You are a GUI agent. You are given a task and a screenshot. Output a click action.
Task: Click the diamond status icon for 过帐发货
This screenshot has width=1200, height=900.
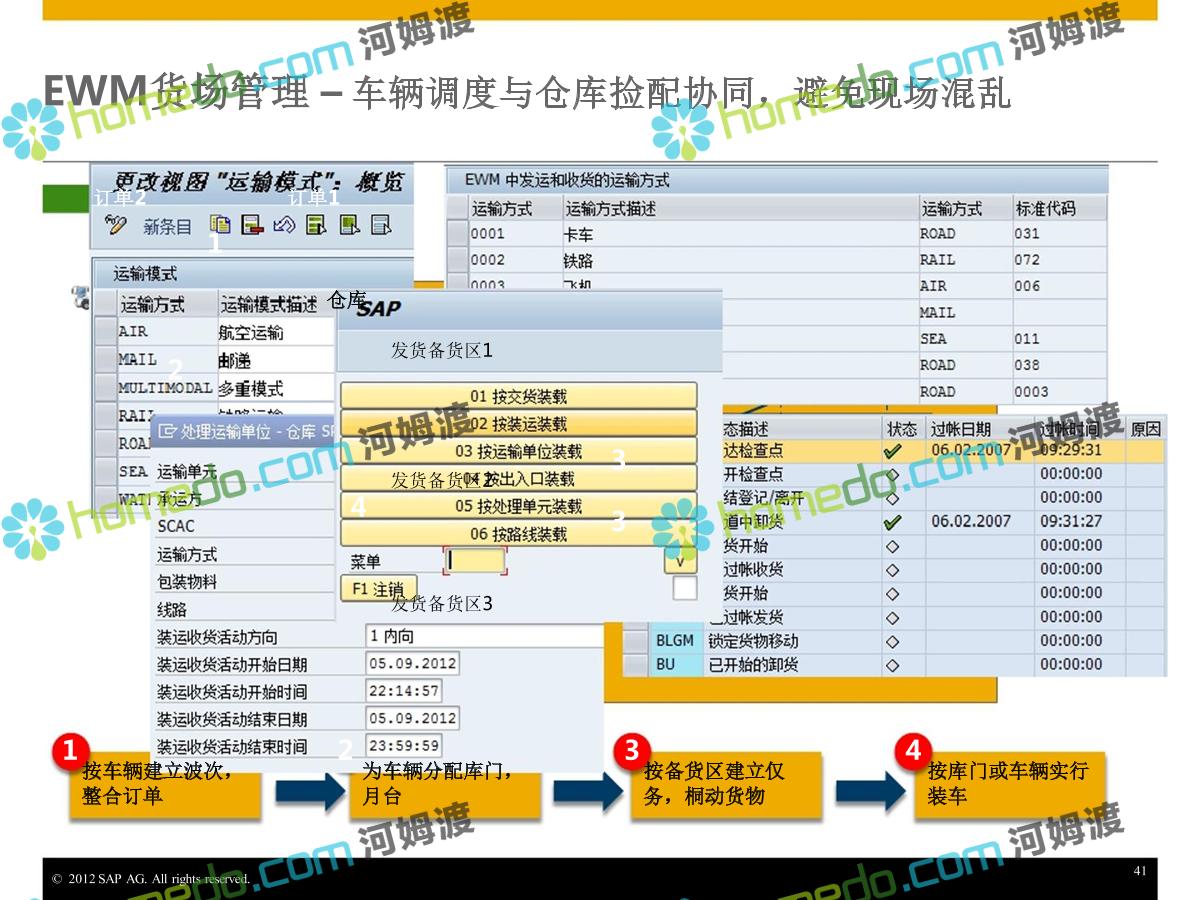[893, 617]
